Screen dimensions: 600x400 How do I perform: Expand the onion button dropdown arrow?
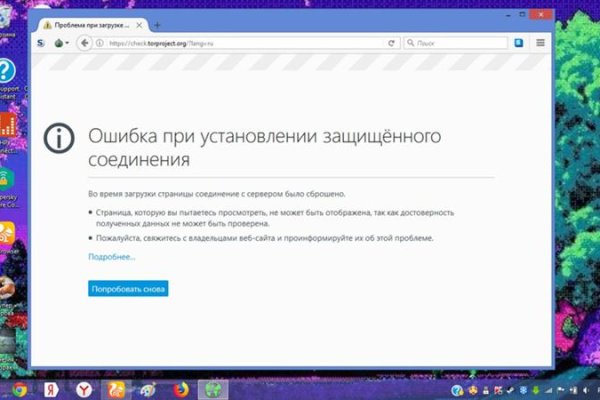[68, 43]
